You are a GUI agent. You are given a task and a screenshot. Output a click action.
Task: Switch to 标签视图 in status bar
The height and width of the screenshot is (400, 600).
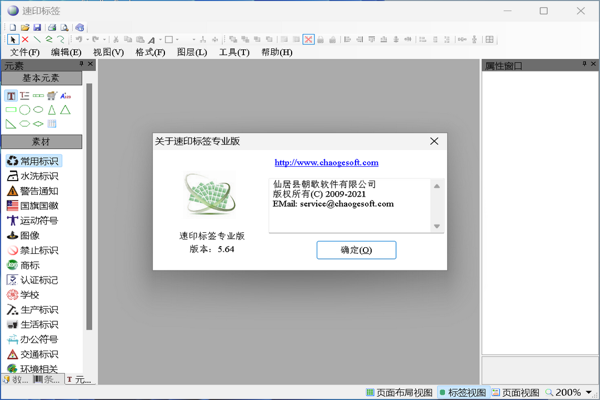[461, 393]
